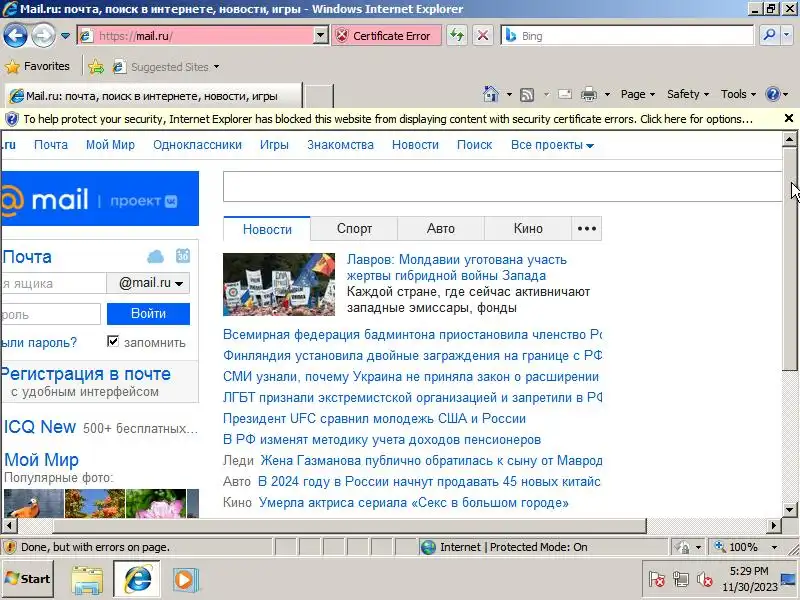Open the Лавров Молдавии news thumbnail

pyautogui.click(x=279, y=284)
